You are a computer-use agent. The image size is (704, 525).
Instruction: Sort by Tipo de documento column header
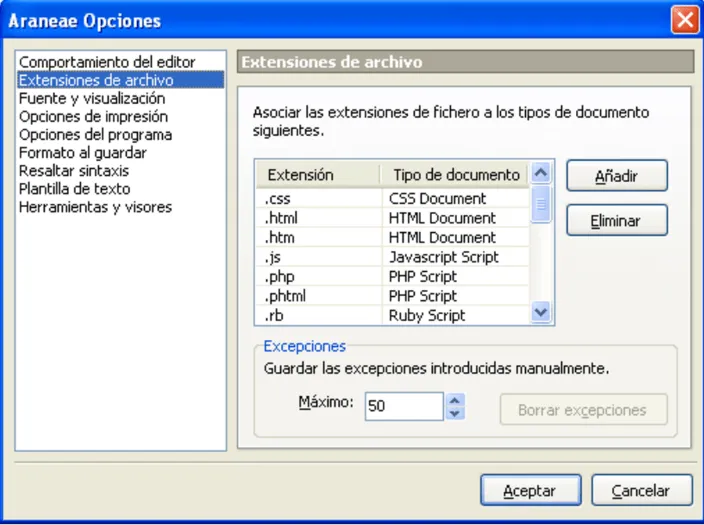point(455,175)
